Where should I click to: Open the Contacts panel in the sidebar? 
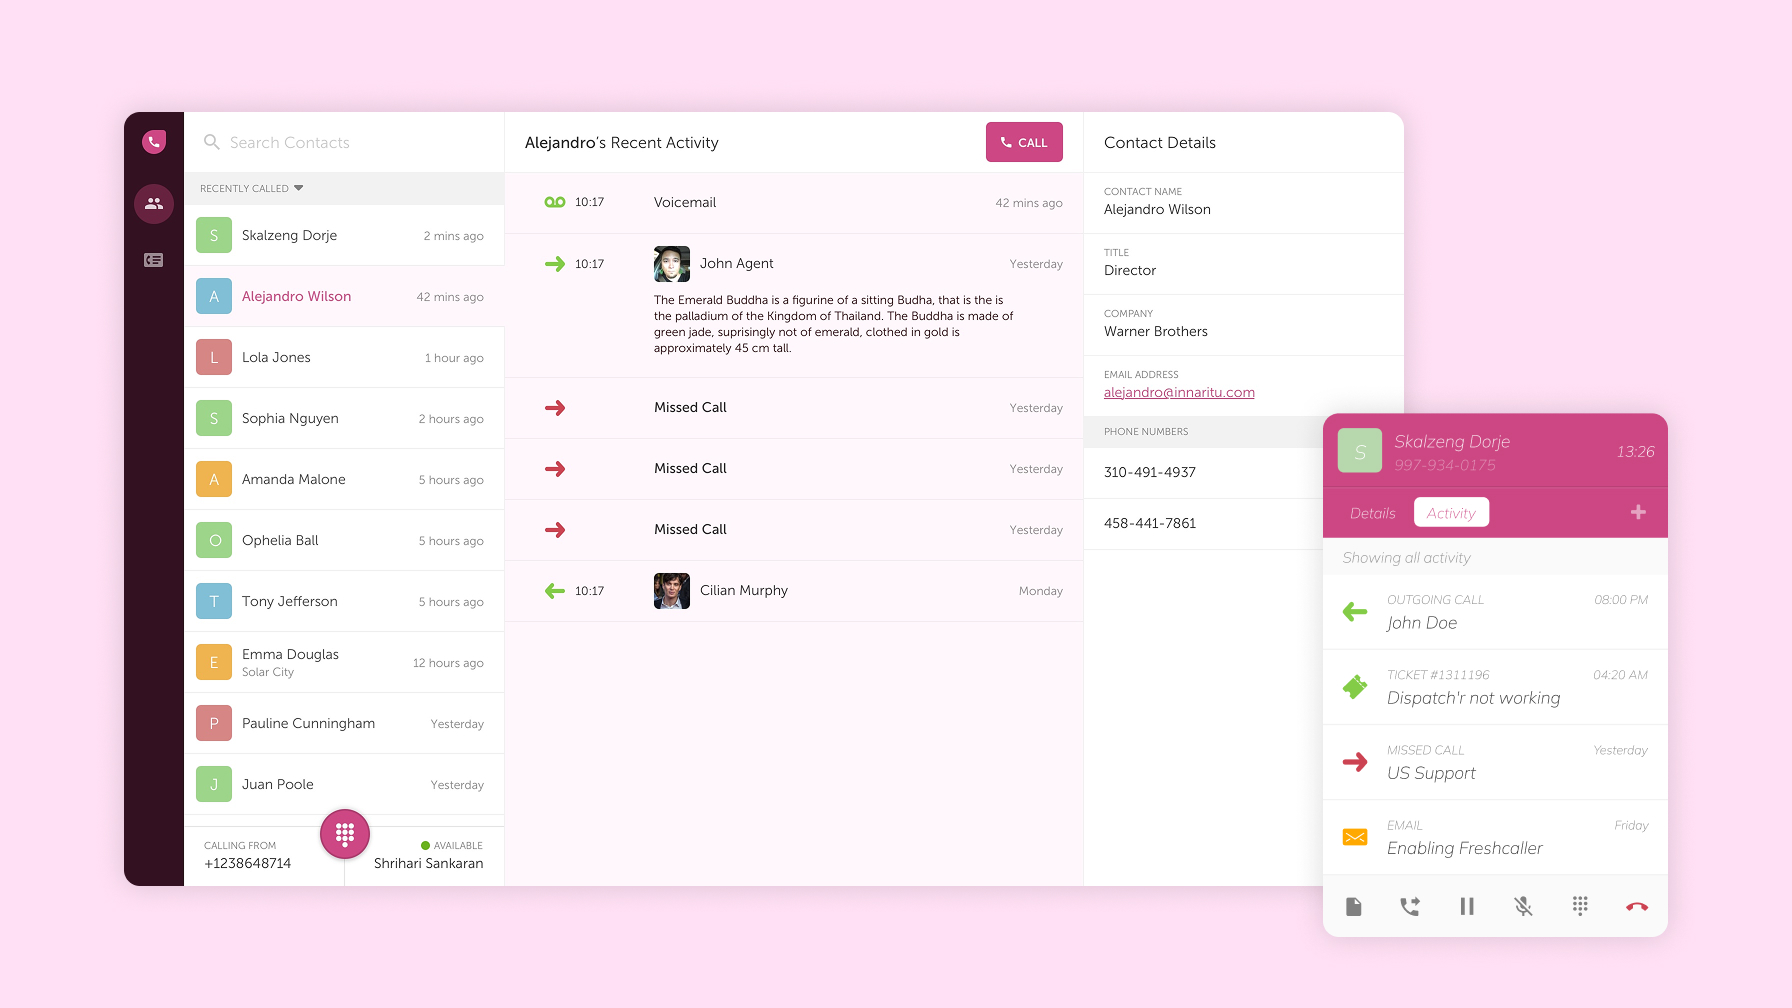[154, 204]
